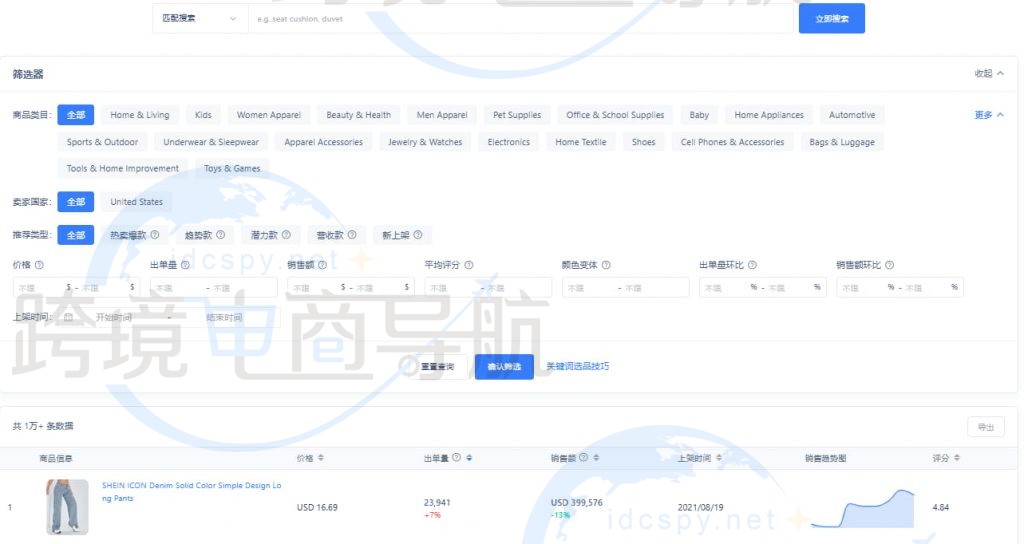Screen dimensions: 1024x544
Task: Open help icon beside 潜力款 filter
Action: [x=286, y=234]
